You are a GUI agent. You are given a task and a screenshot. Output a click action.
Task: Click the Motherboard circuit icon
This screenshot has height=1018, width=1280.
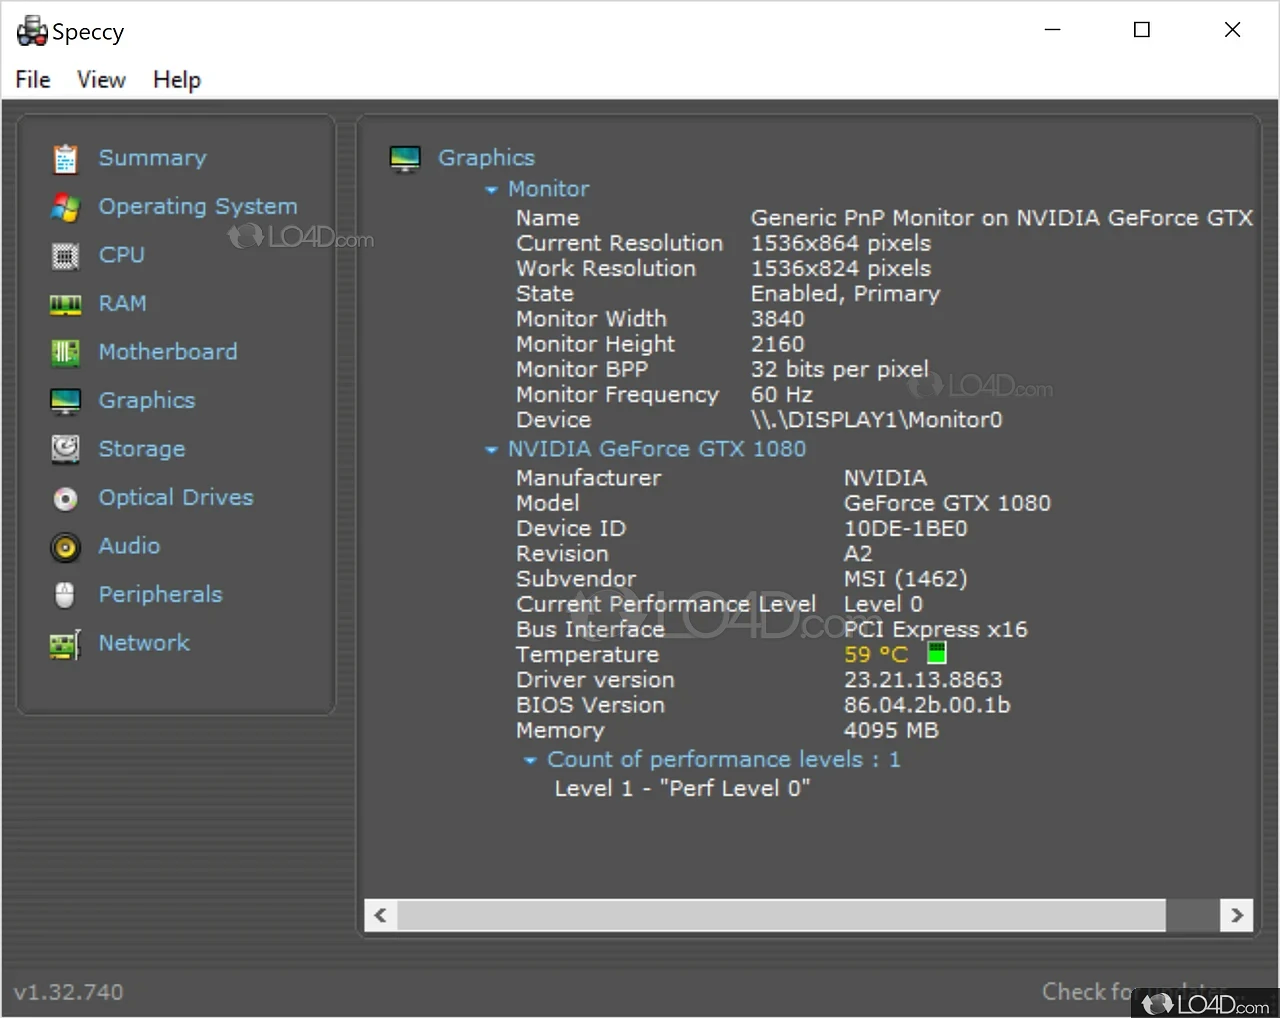pyautogui.click(x=65, y=352)
